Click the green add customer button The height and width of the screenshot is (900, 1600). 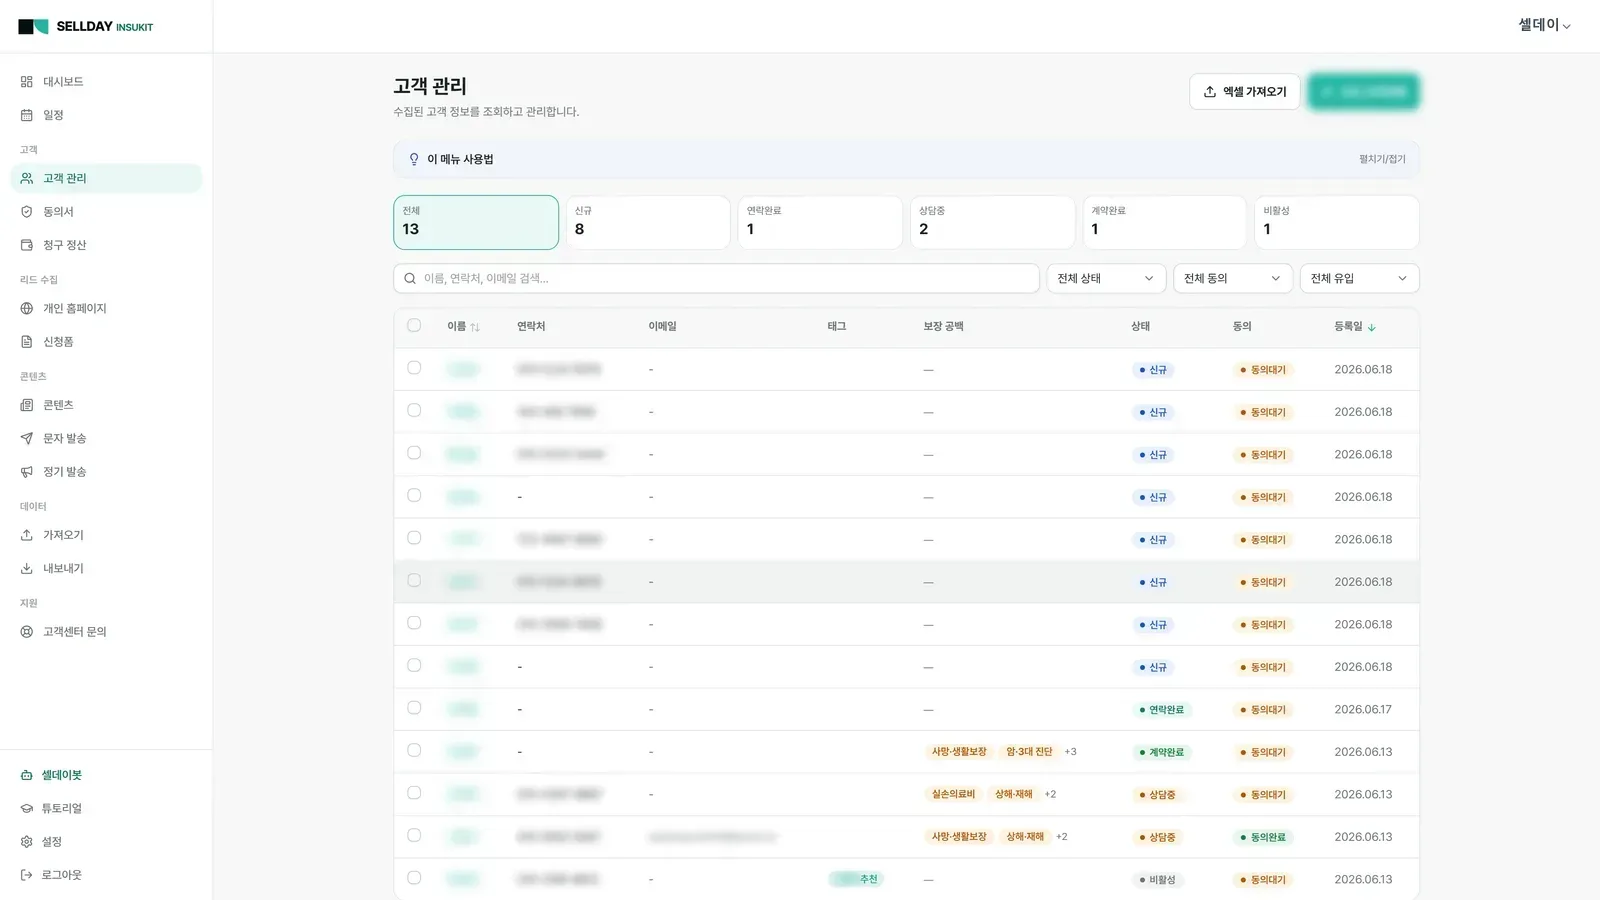pyautogui.click(x=1364, y=92)
